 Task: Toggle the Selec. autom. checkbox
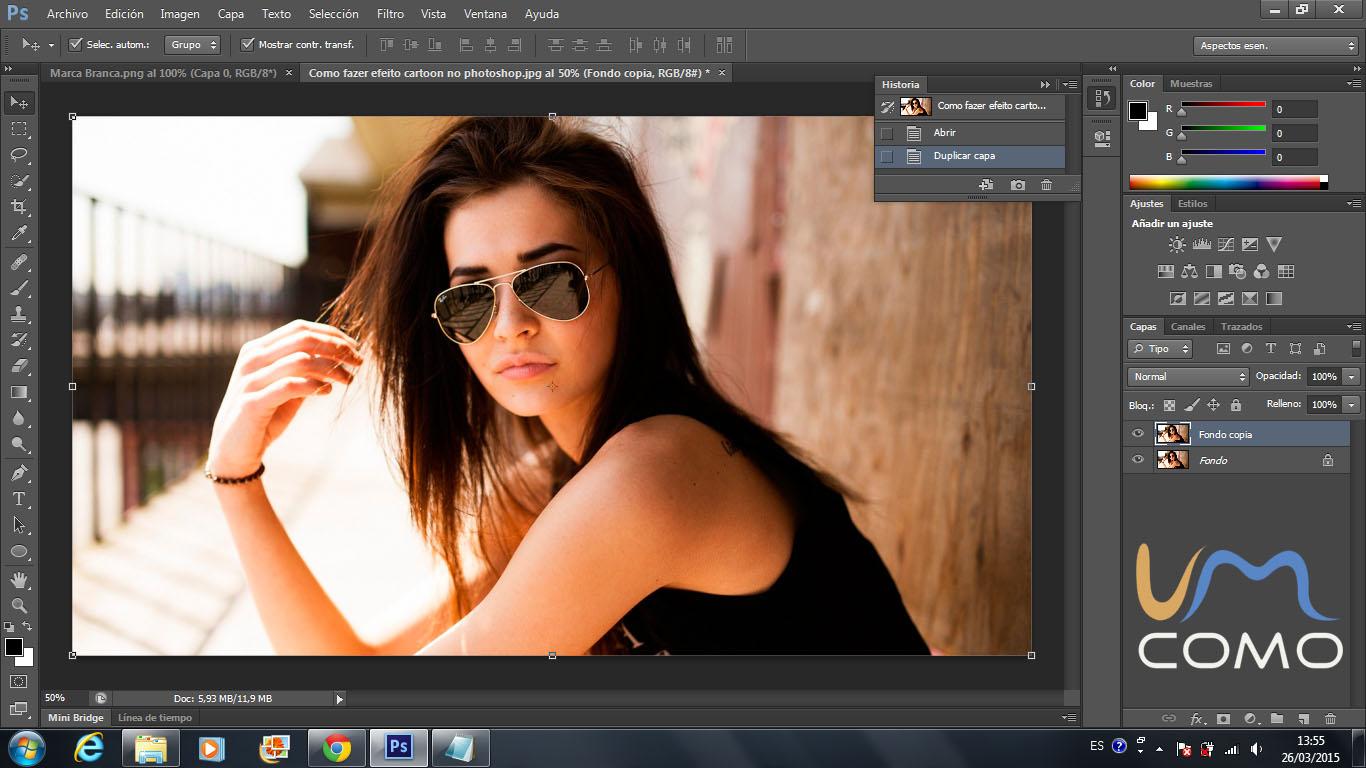[76, 45]
